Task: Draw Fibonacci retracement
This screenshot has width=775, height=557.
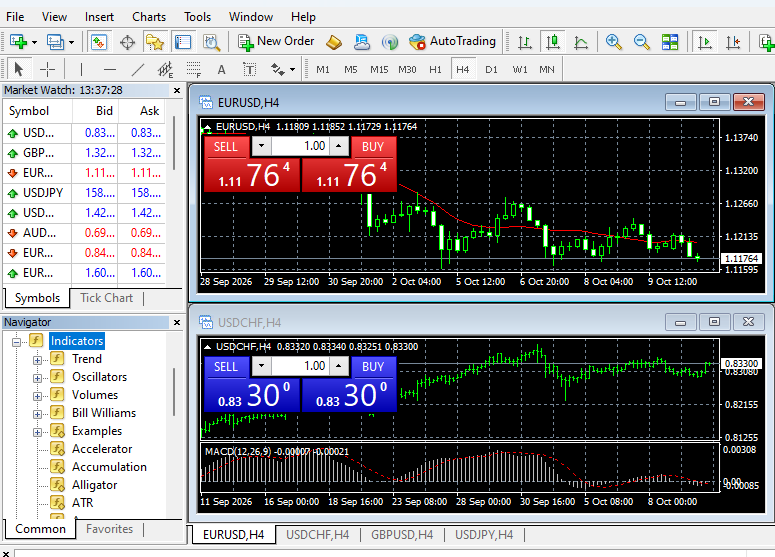Action: pyautogui.click(x=194, y=69)
